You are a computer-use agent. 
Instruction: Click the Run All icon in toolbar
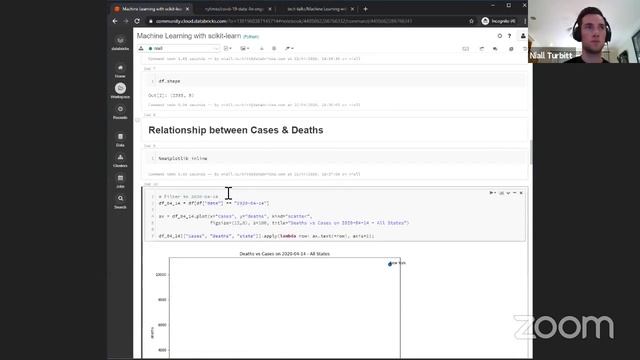262,48
